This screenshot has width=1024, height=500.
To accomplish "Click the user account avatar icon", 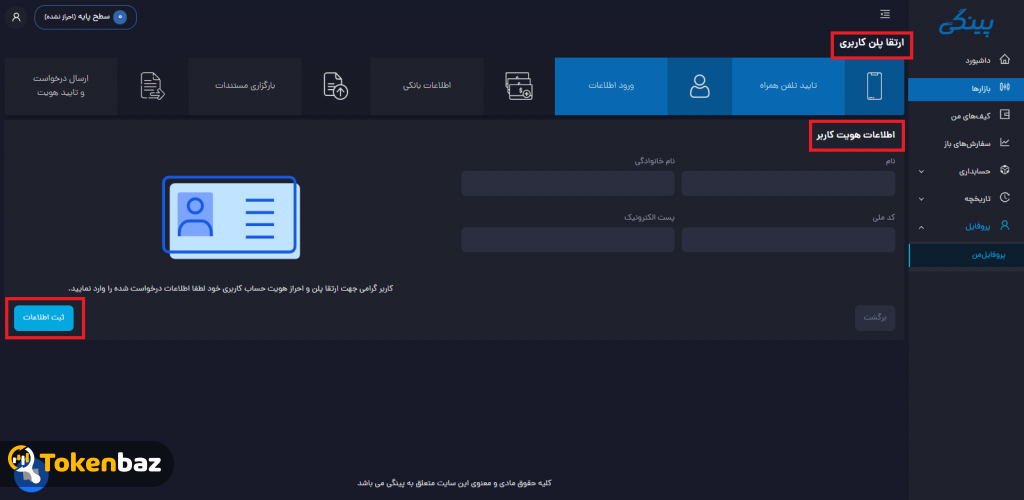I will tap(16, 17).
